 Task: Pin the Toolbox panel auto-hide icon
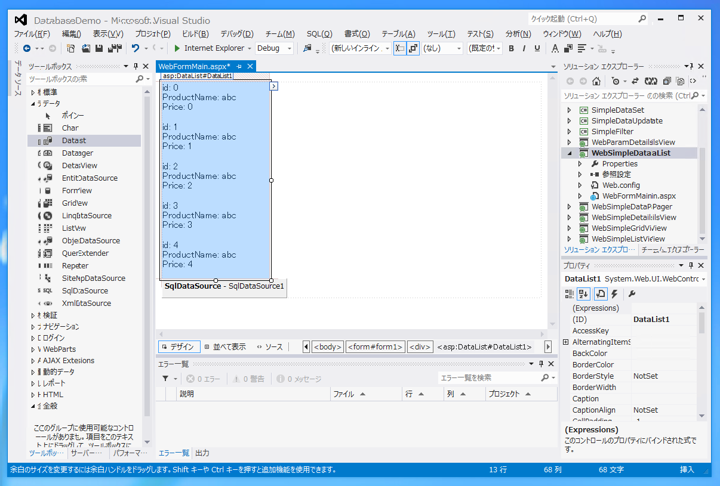tap(136, 67)
